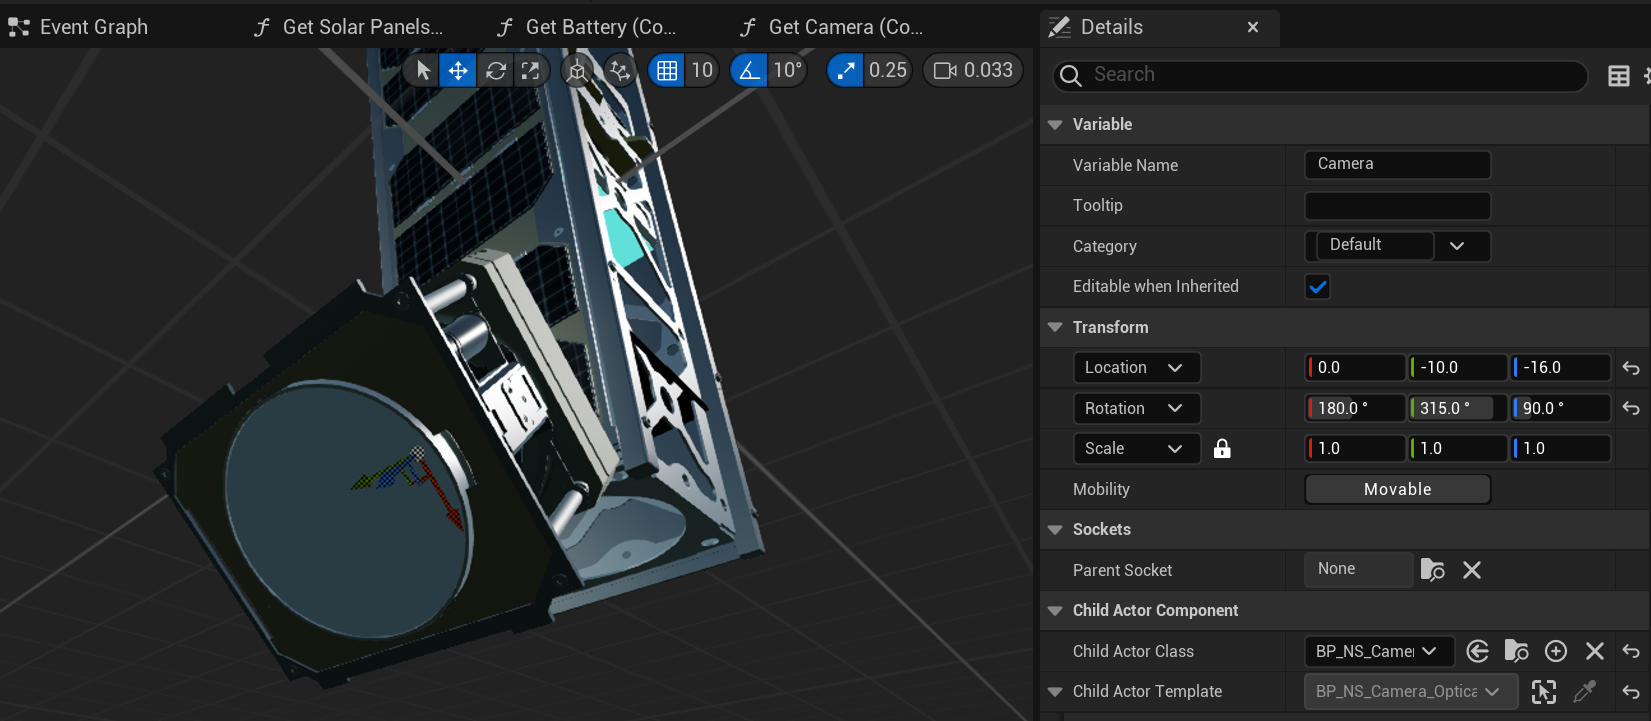1651x721 pixels.
Task: Pick actor with eyedropper icon
Action: point(1585,692)
